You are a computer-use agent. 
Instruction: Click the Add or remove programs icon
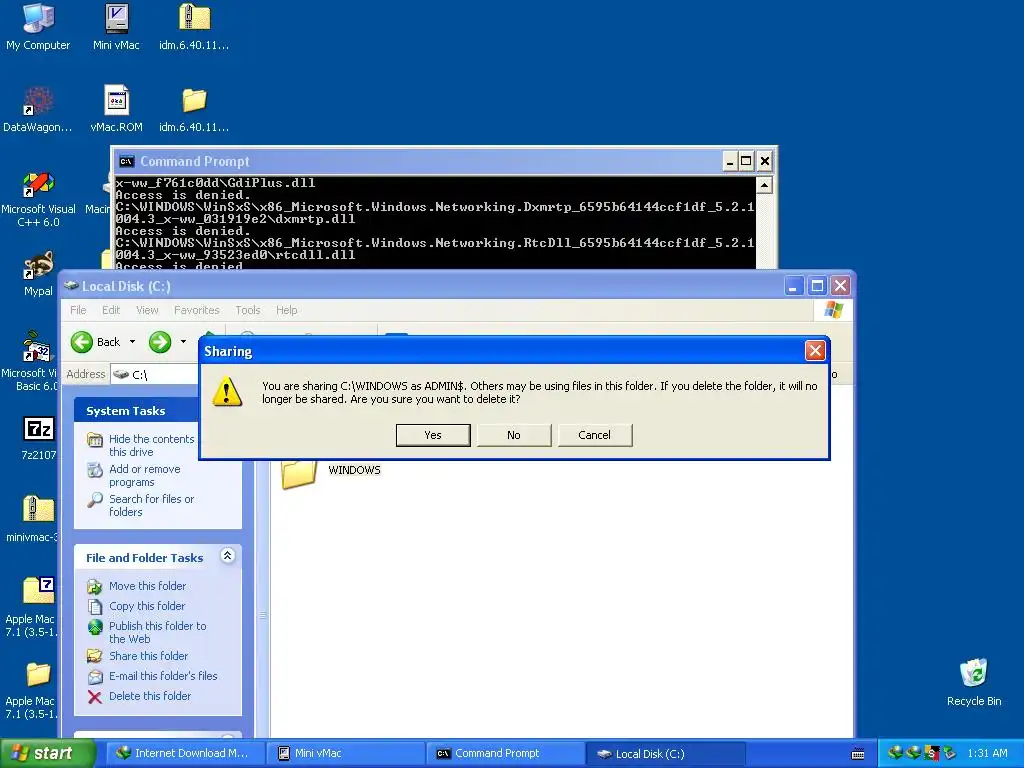click(95, 470)
